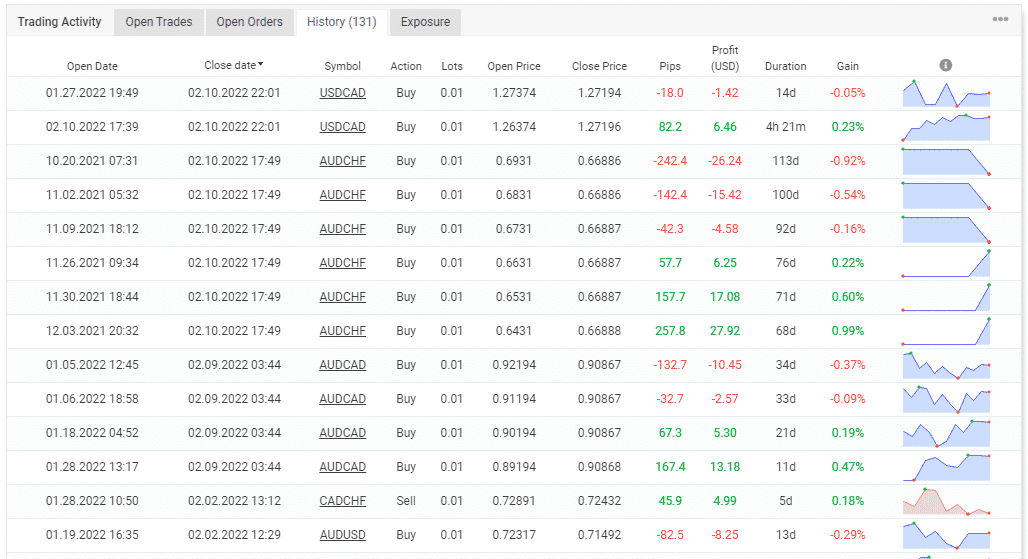Sort table by Action column
1028x559 pixels.
[x=406, y=66]
